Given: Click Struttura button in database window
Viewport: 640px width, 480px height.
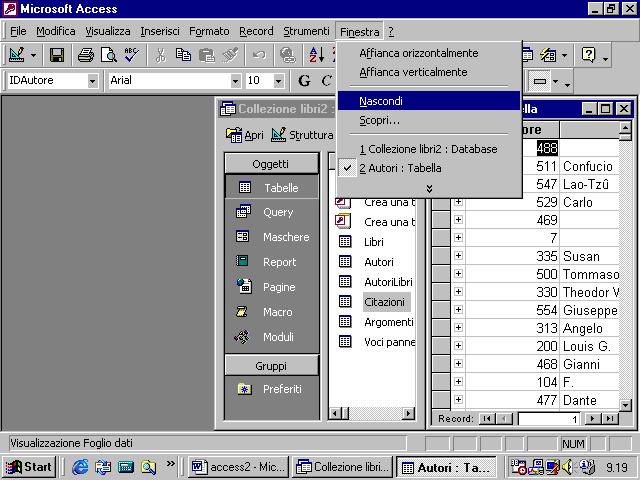Looking at the screenshot, I should pos(302,135).
